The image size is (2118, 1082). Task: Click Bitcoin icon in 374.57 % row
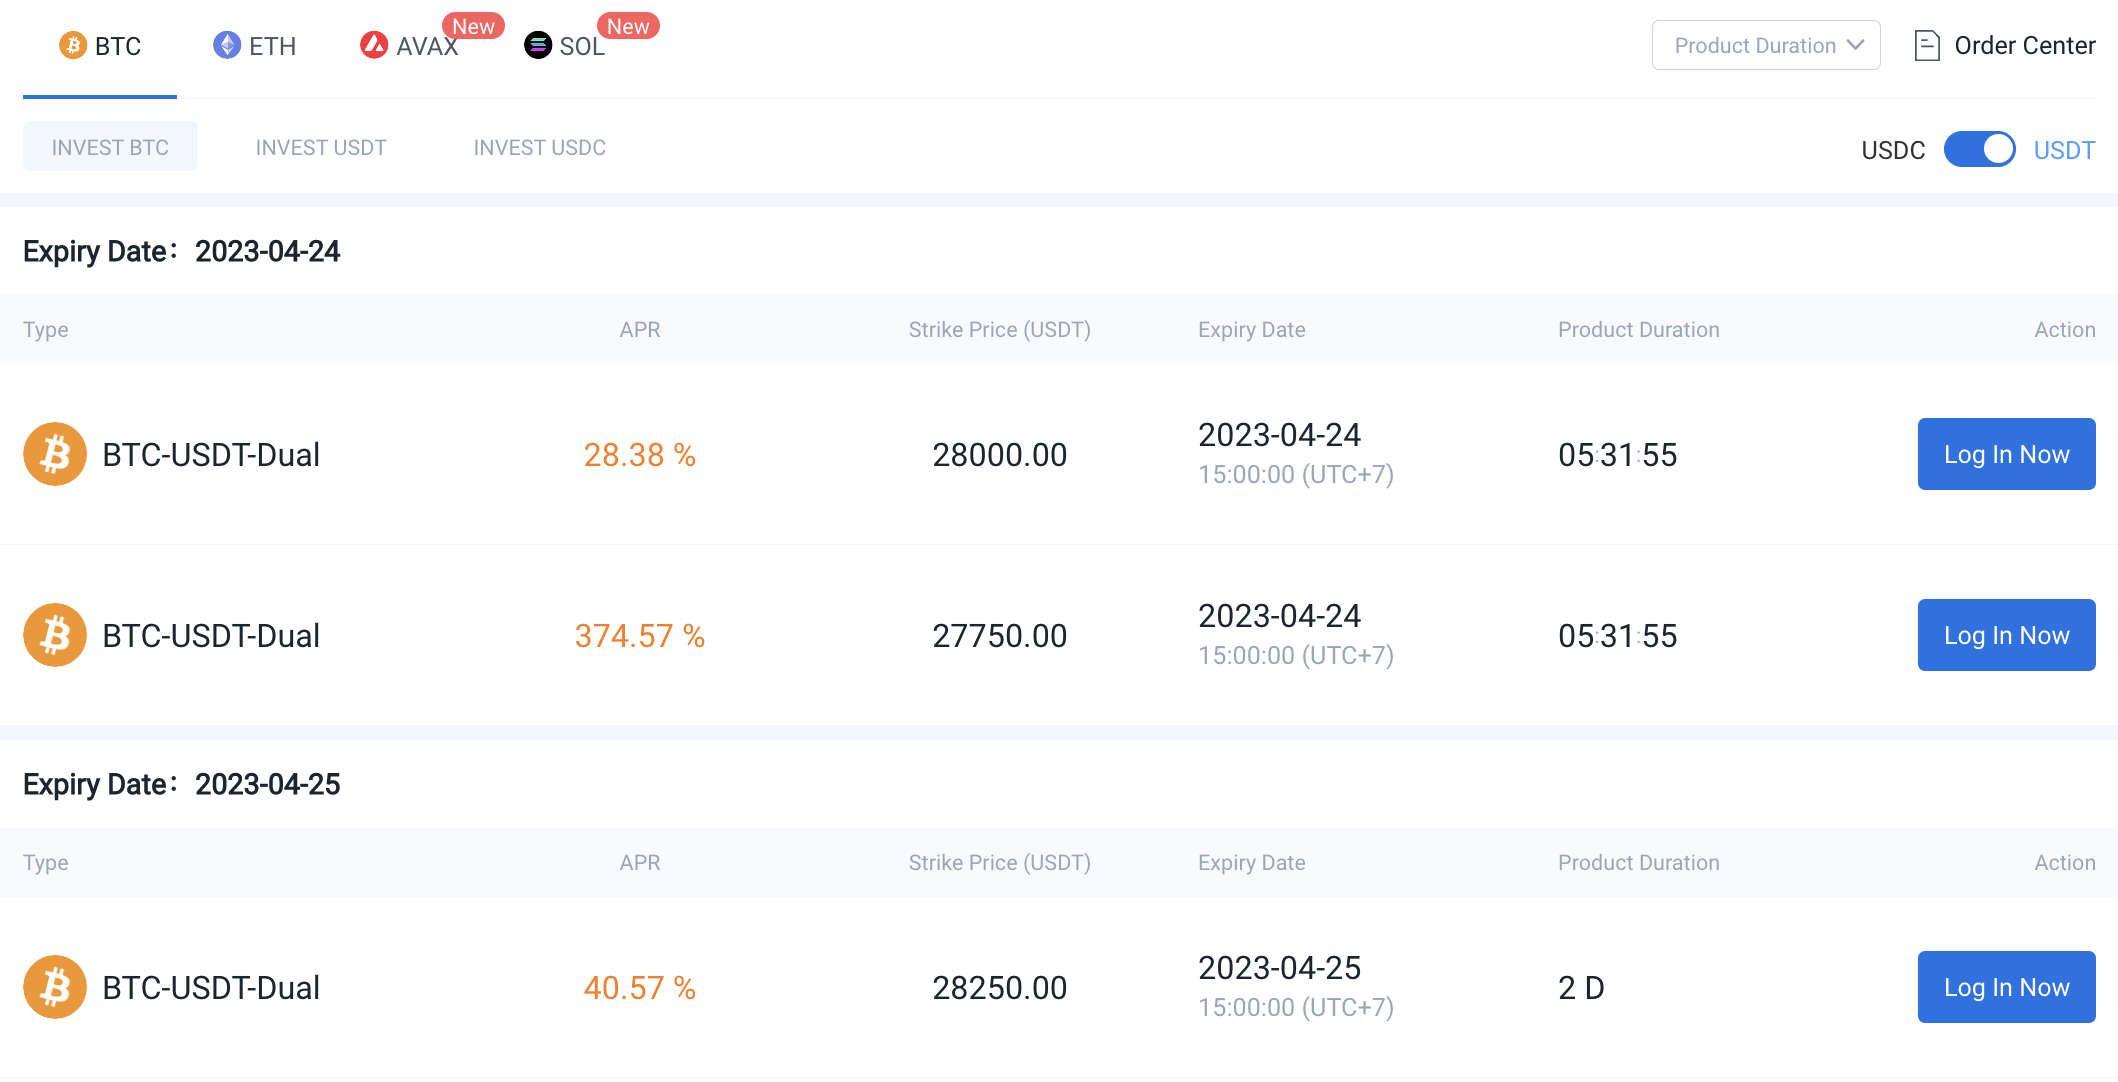[x=55, y=635]
